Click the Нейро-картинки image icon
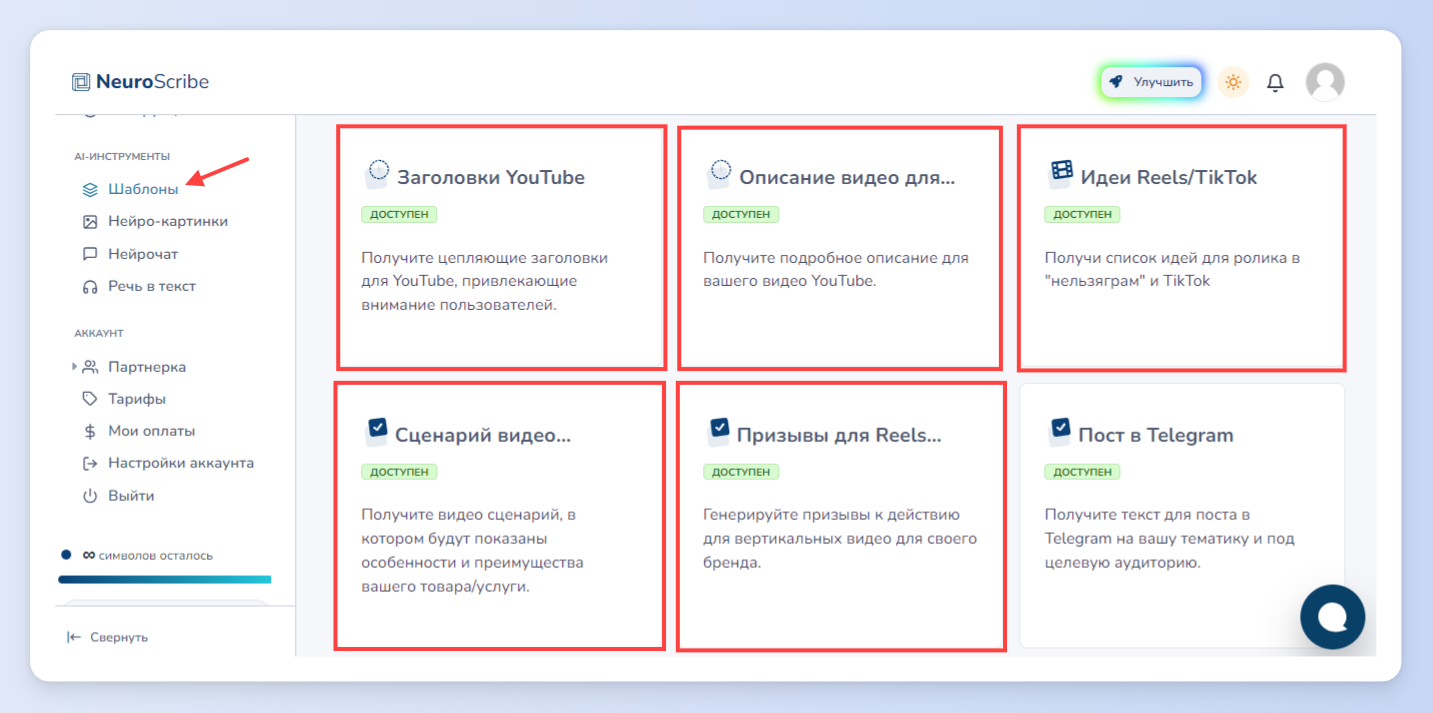 pos(90,221)
